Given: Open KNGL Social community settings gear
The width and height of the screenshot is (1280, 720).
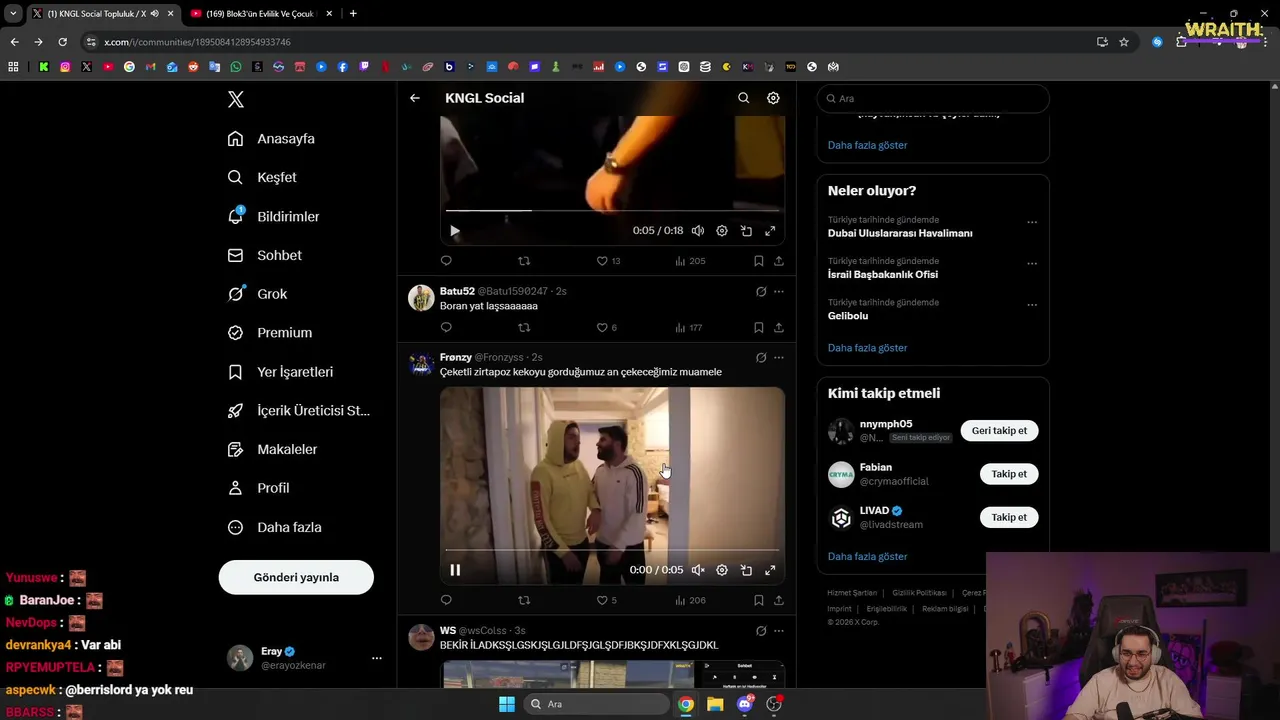Looking at the screenshot, I should [773, 98].
